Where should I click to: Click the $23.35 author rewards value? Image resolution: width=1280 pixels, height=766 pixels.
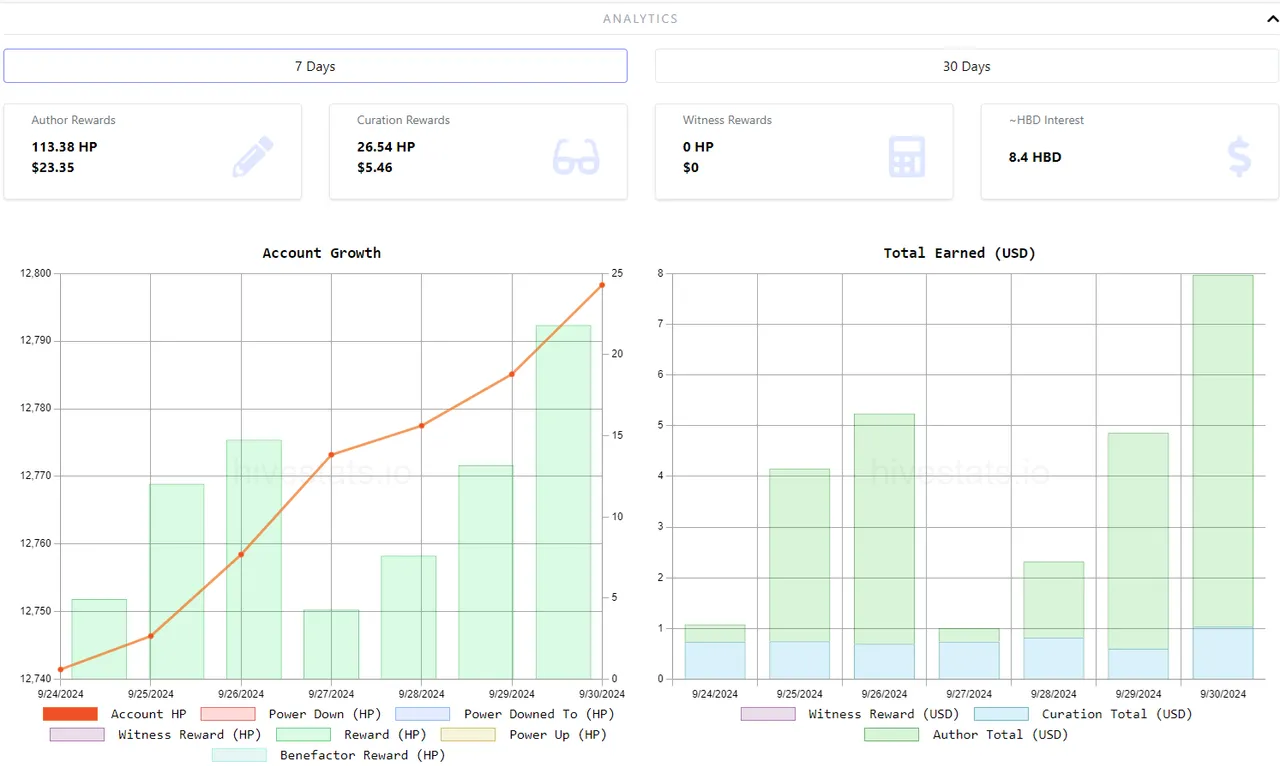click(x=53, y=167)
